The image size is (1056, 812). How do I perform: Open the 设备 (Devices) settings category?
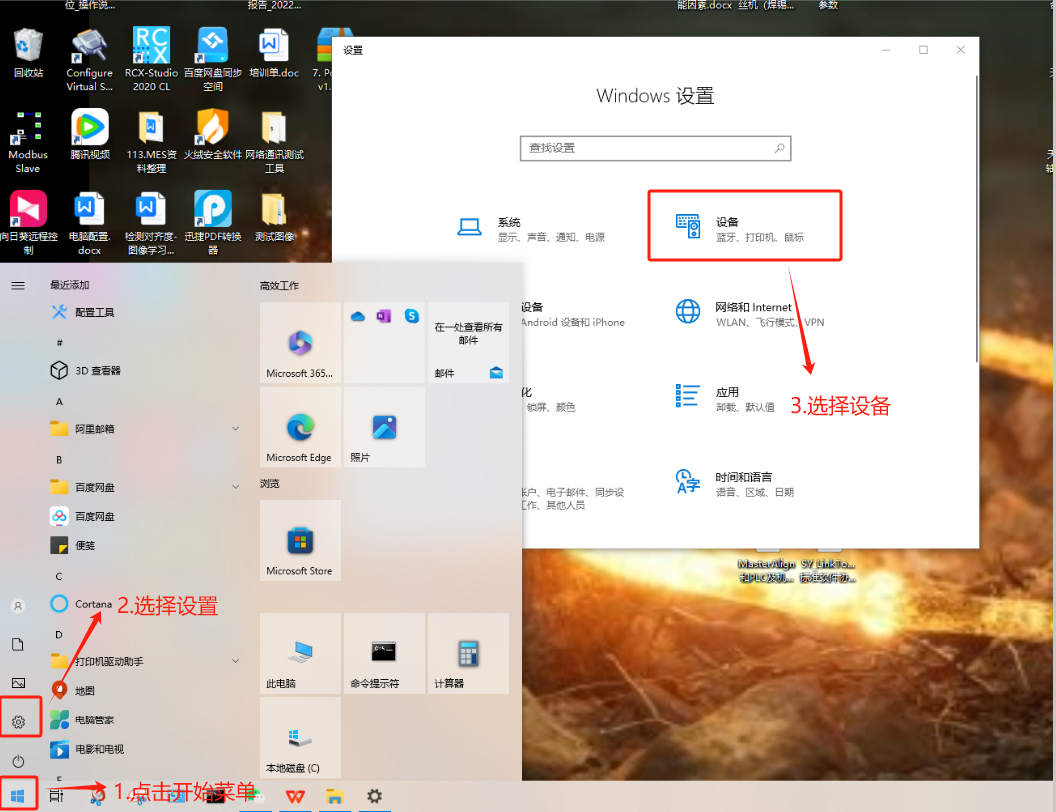(x=744, y=228)
